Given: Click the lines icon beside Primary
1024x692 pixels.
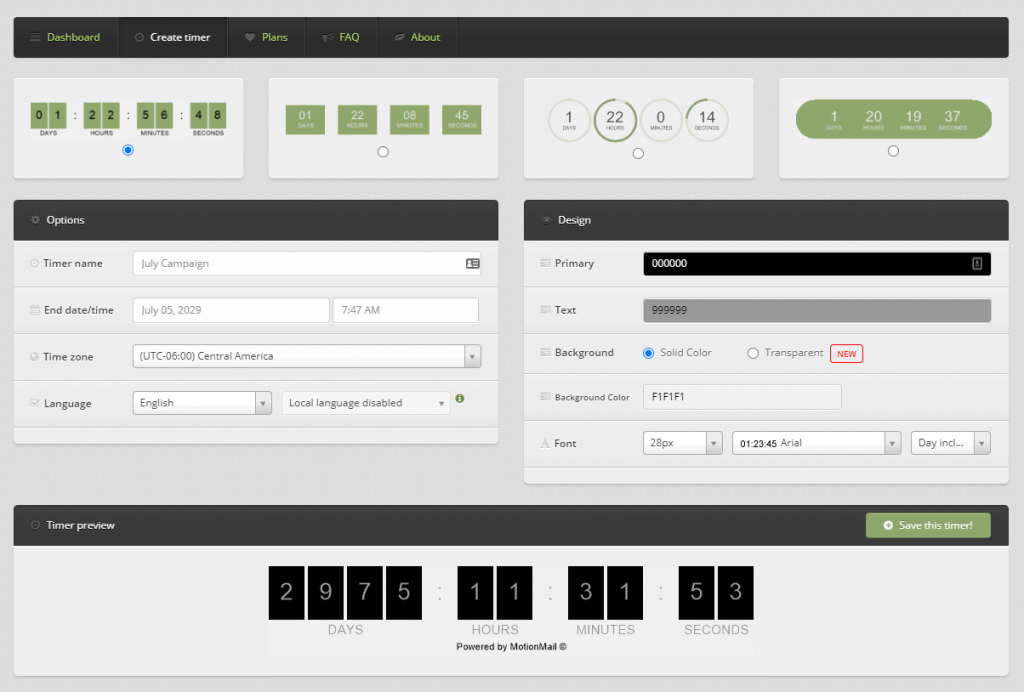Looking at the screenshot, I should click(545, 263).
